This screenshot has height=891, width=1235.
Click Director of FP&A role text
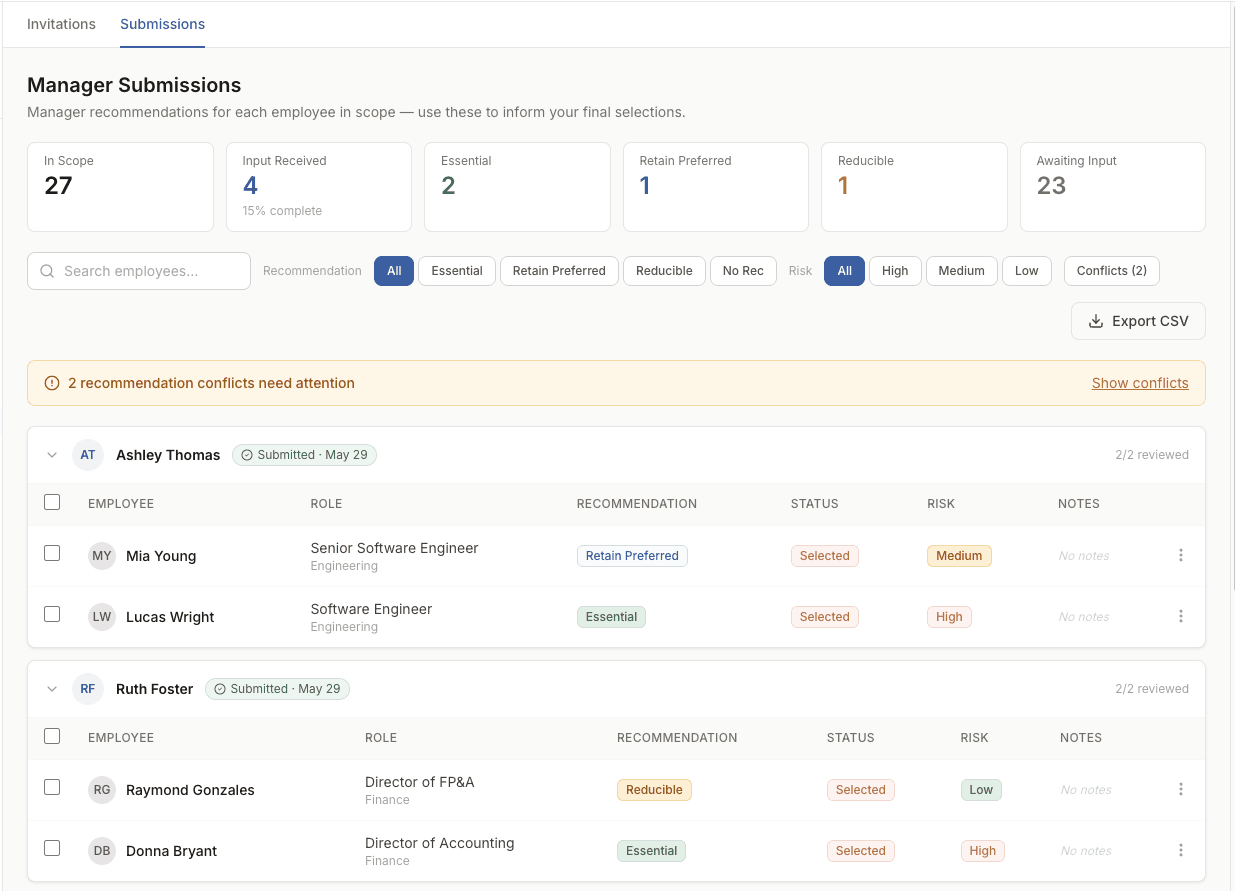click(x=420, y=782)
